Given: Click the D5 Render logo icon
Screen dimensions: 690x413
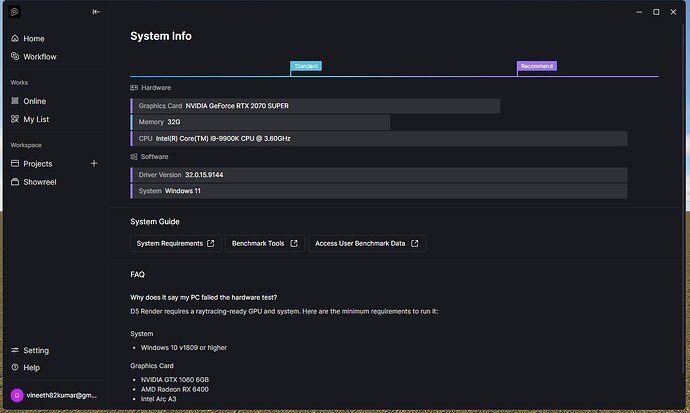Looking at the screenshot, I should coord(15,12).
